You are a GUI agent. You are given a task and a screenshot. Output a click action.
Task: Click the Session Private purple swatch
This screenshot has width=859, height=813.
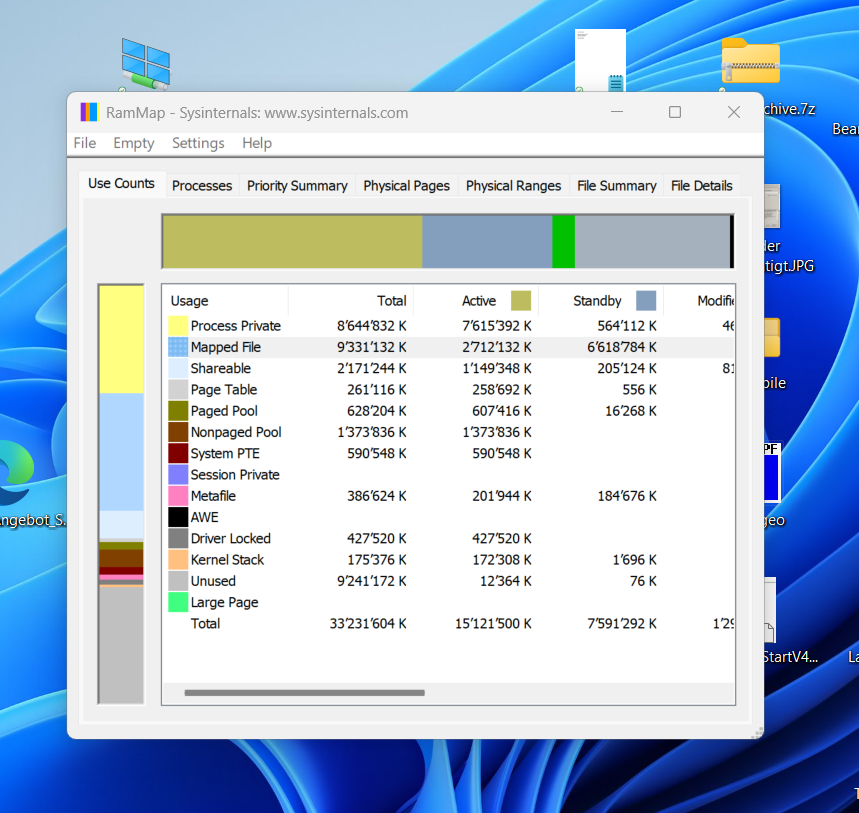coord(178,474)
